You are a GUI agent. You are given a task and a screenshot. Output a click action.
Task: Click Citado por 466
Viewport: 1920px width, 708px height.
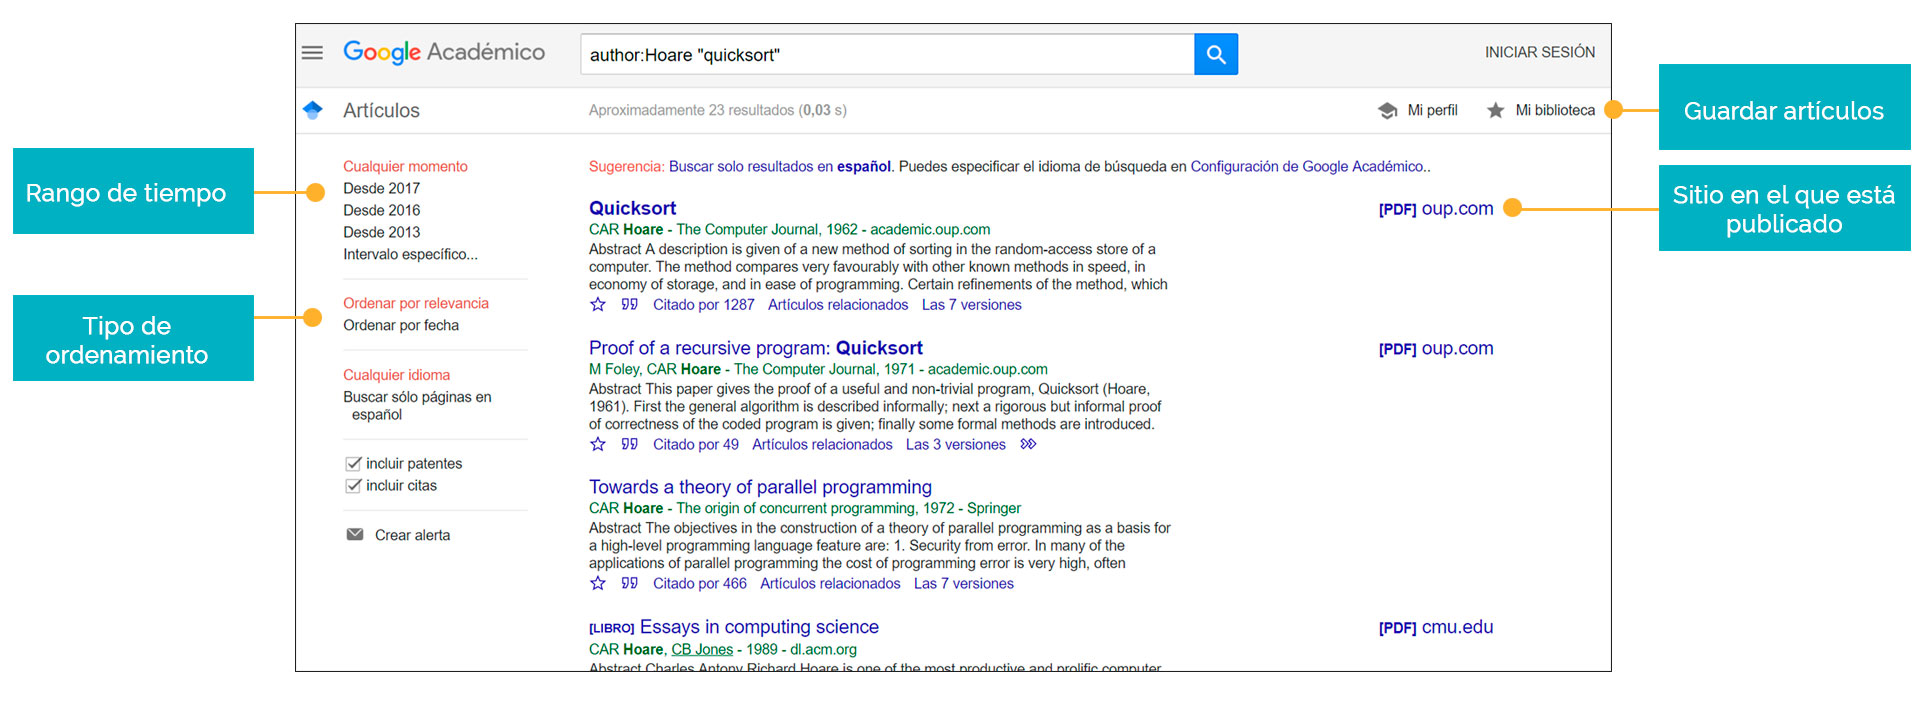click(700, 583)
